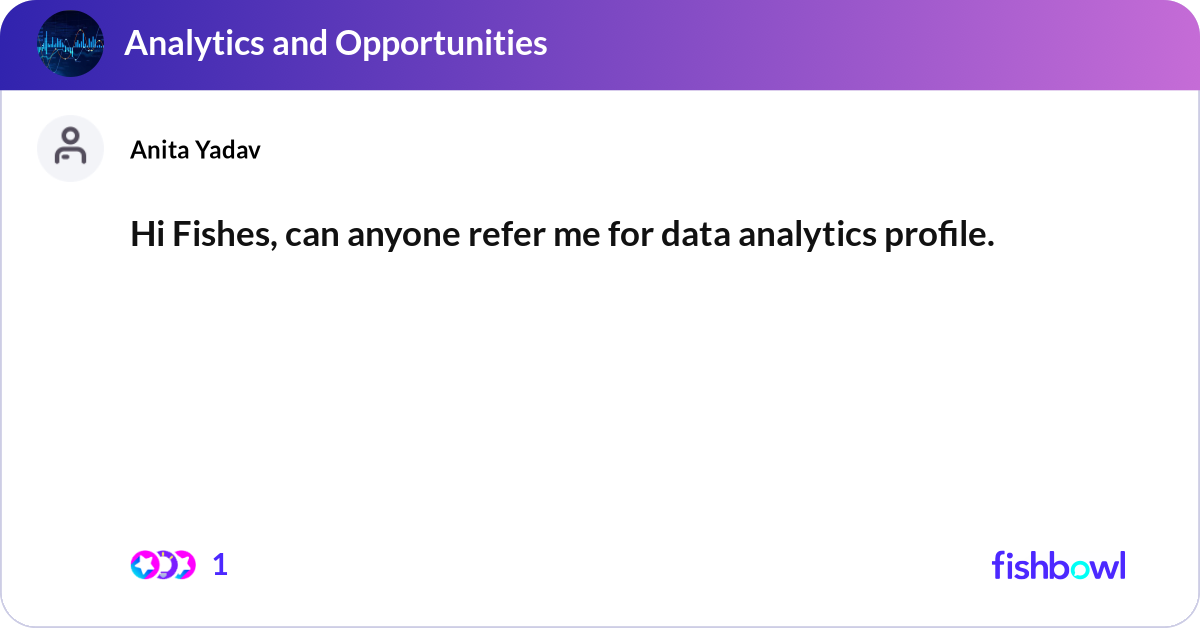Click Anita Yadav's profile avatar icon
This screenshot has width=1200, height=628.
pos(70,148)
